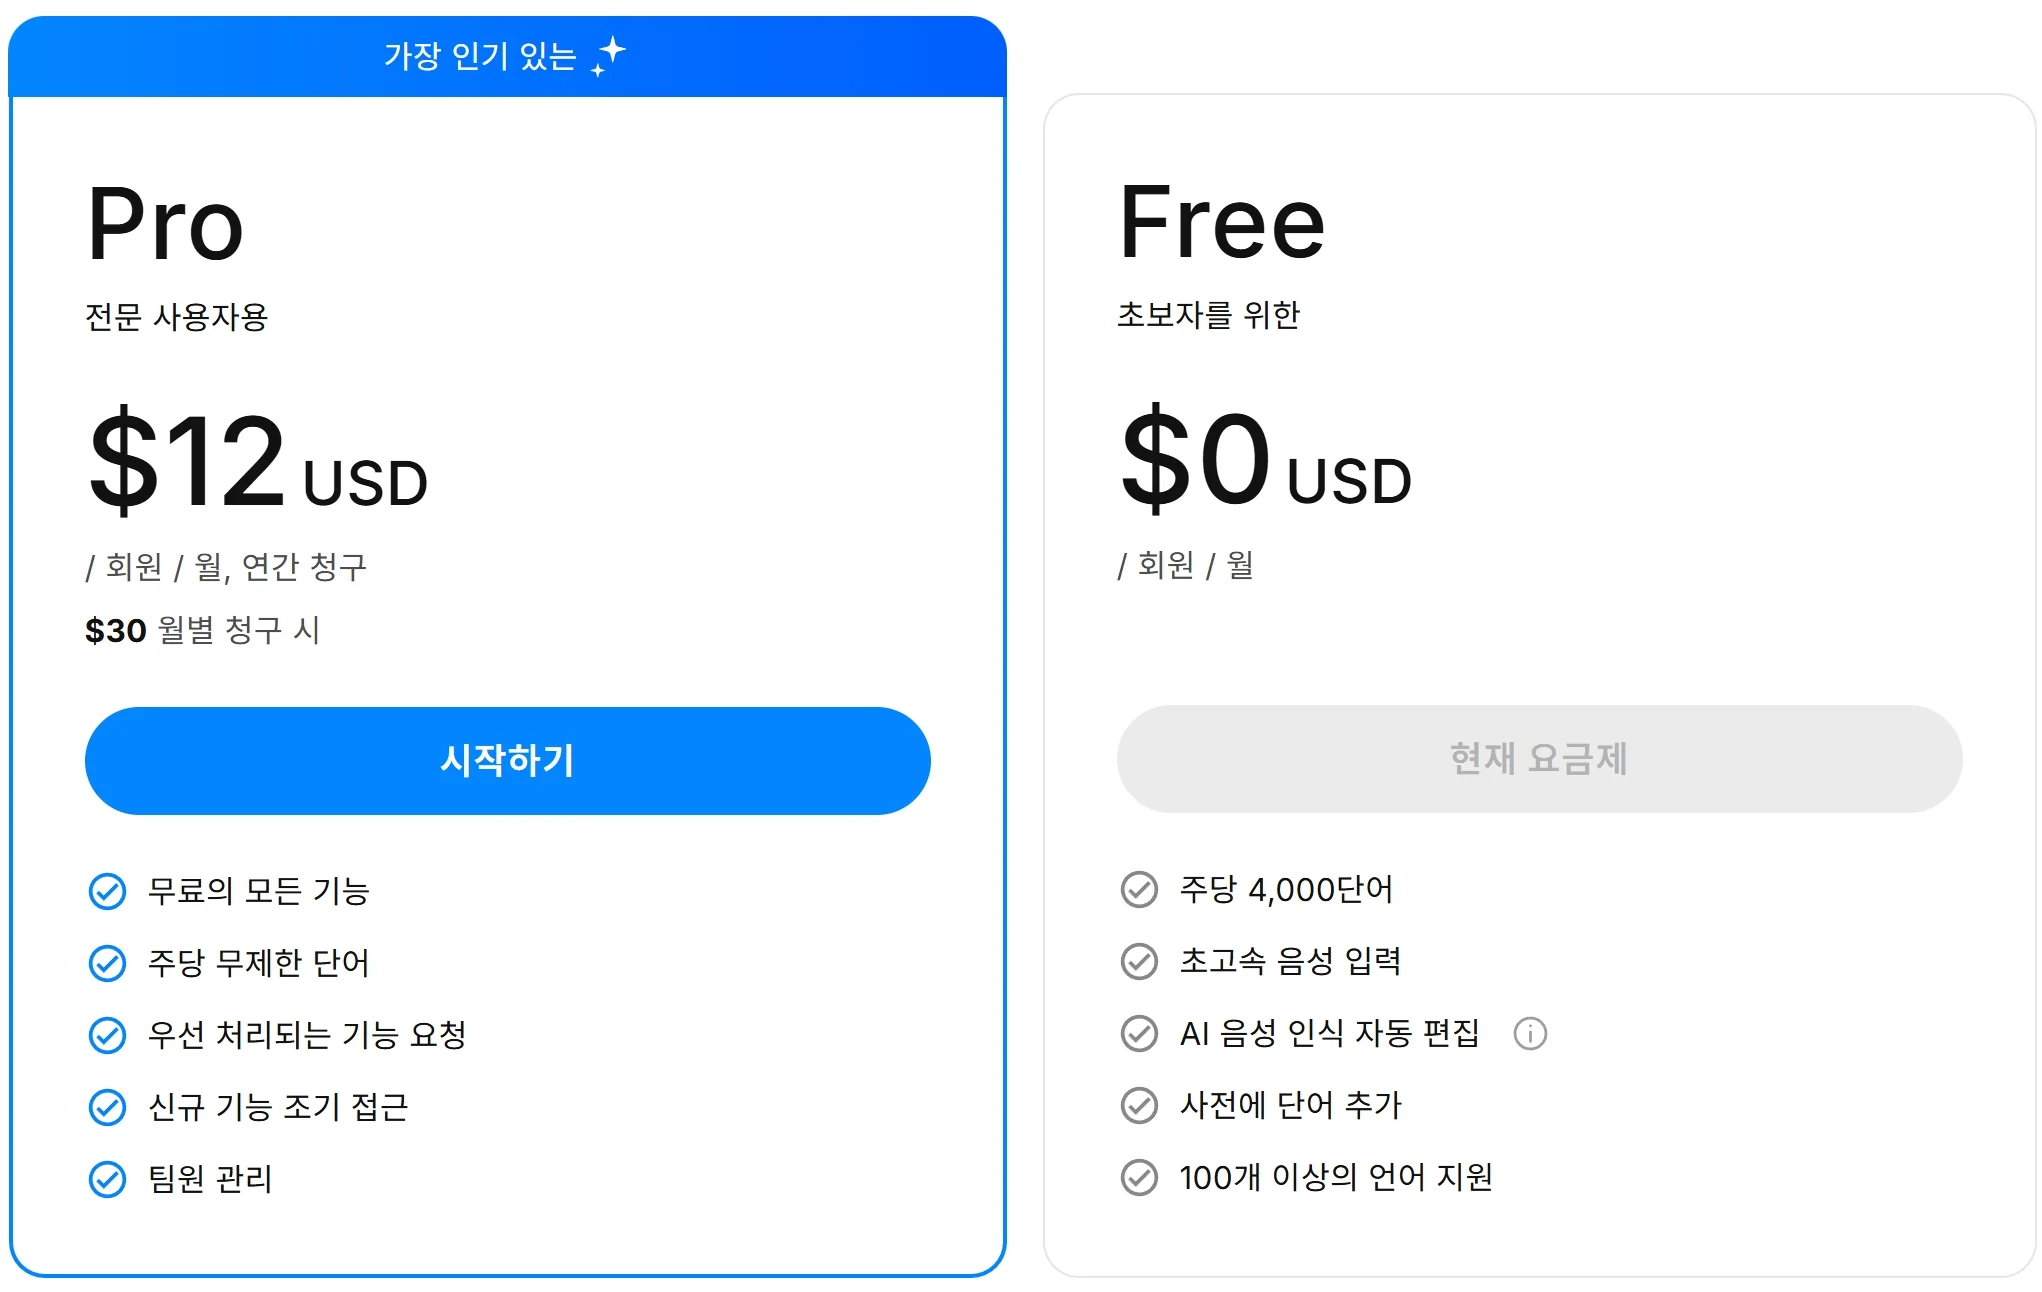This screenshot has width=2042, height=1292.
Task: Click the checkmark beside 초고속 음성 입력
Action: (1138, 960)
